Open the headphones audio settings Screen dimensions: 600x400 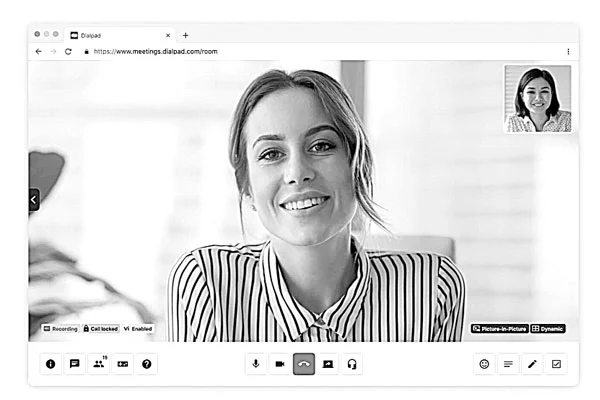pyautogui.click(x=352, y=364)
